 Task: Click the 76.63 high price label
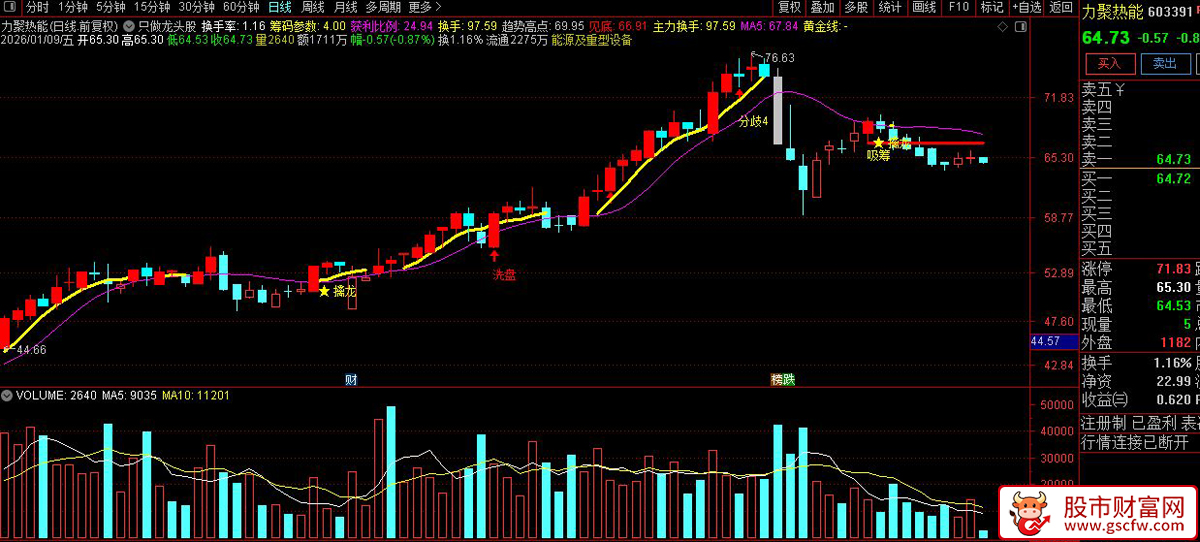779,58
